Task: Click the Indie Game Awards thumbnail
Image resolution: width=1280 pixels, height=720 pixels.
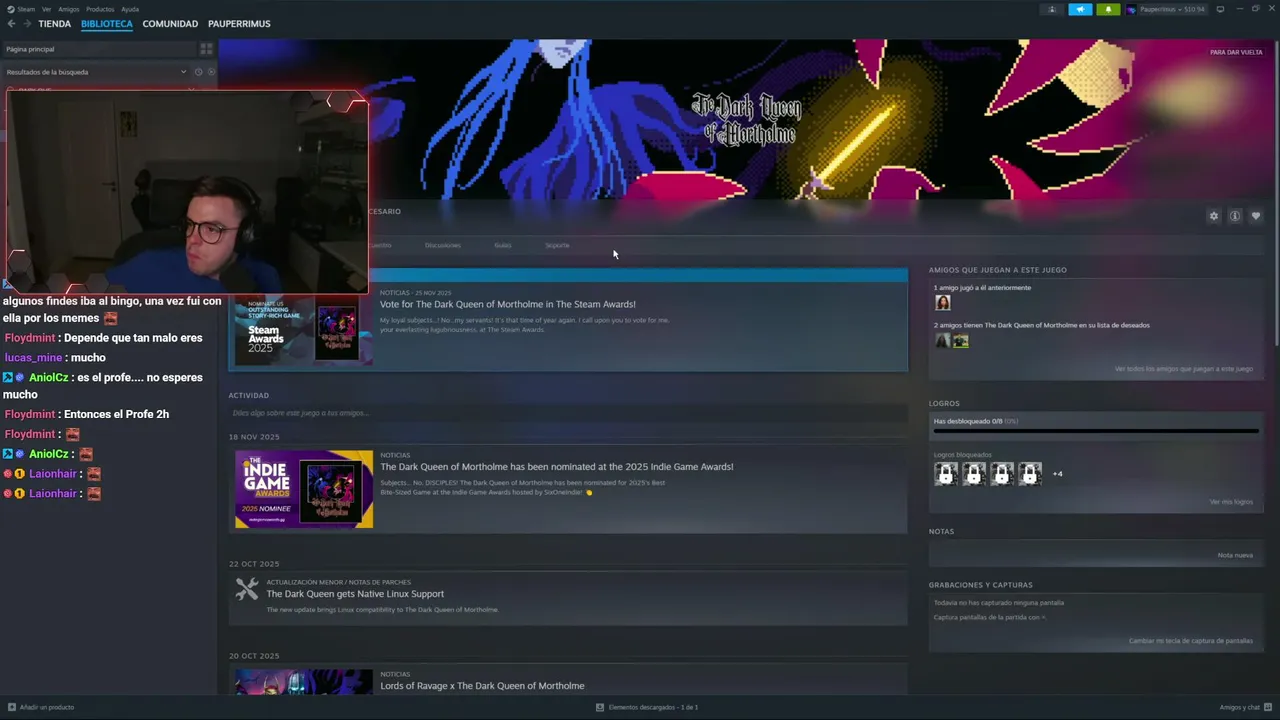Action: (304, 489)
